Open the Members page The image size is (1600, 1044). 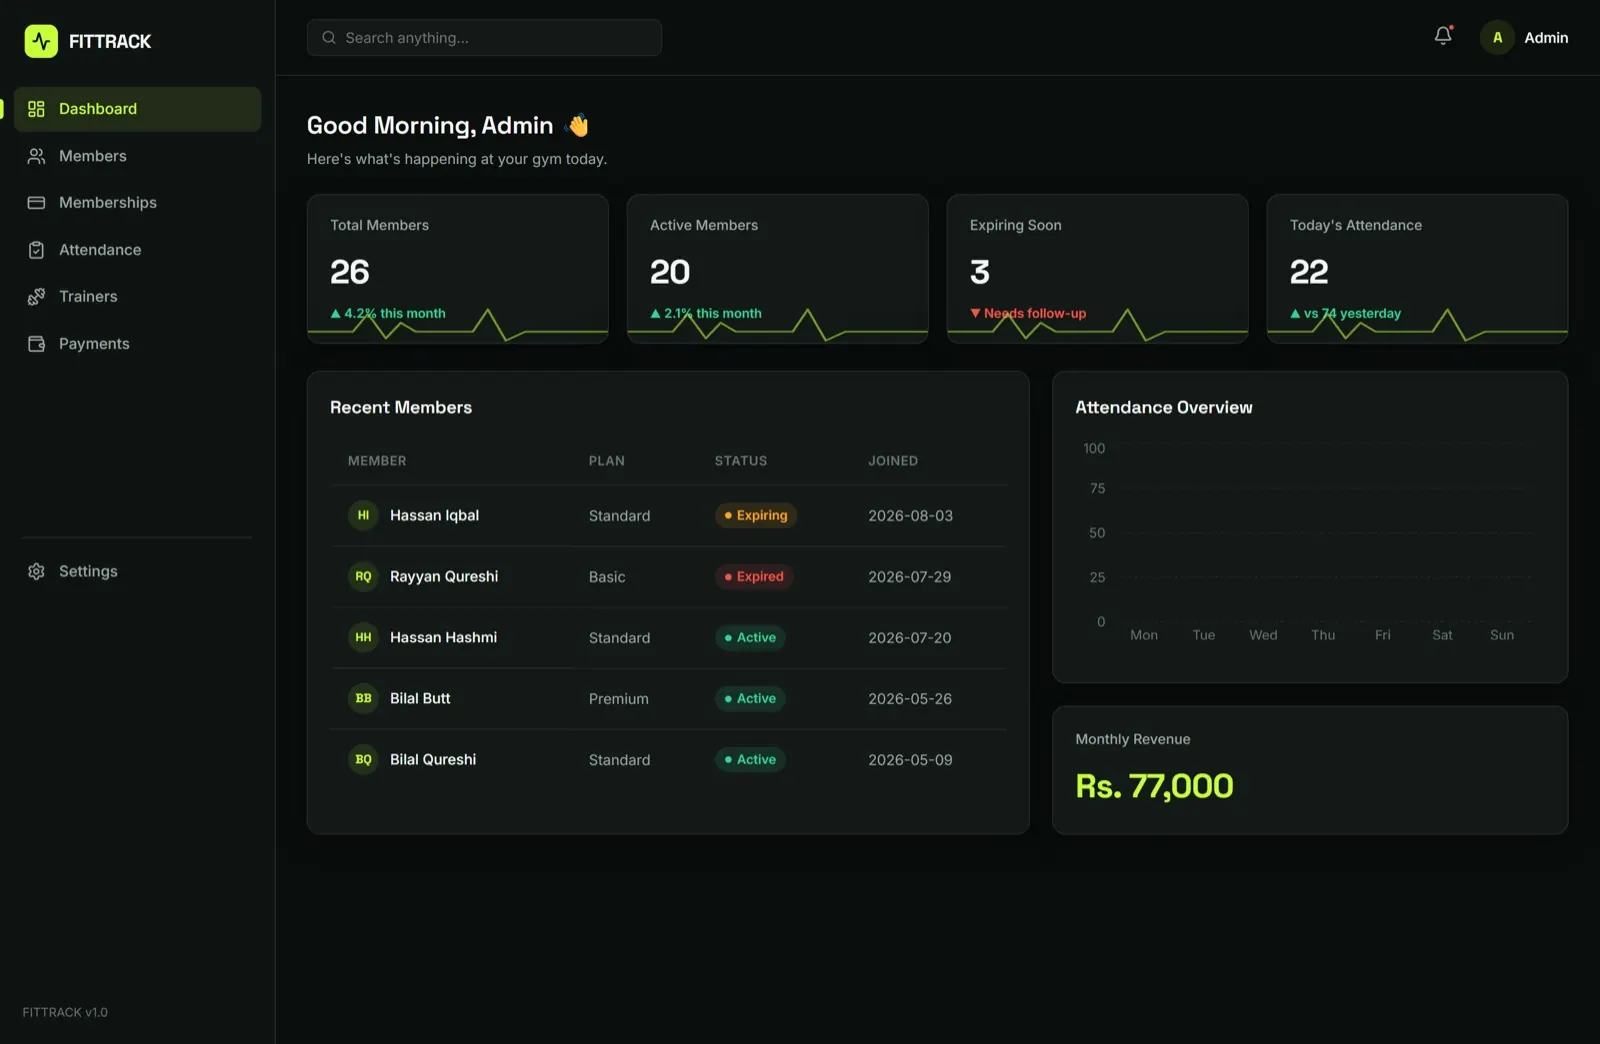[x=138, y=156]
